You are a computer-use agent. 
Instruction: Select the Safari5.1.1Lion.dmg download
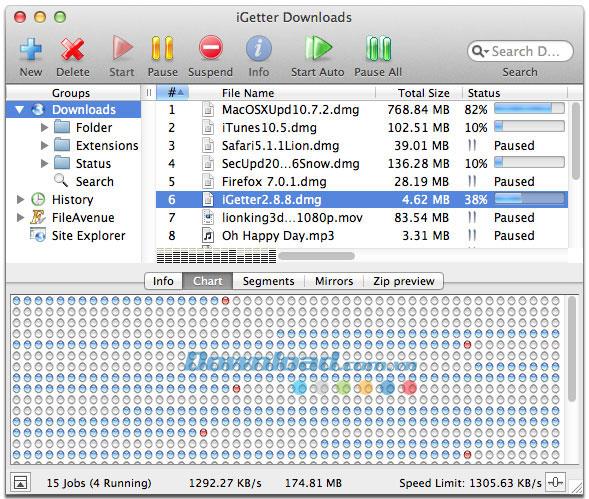pyautogui.click(x=362, y=145)
